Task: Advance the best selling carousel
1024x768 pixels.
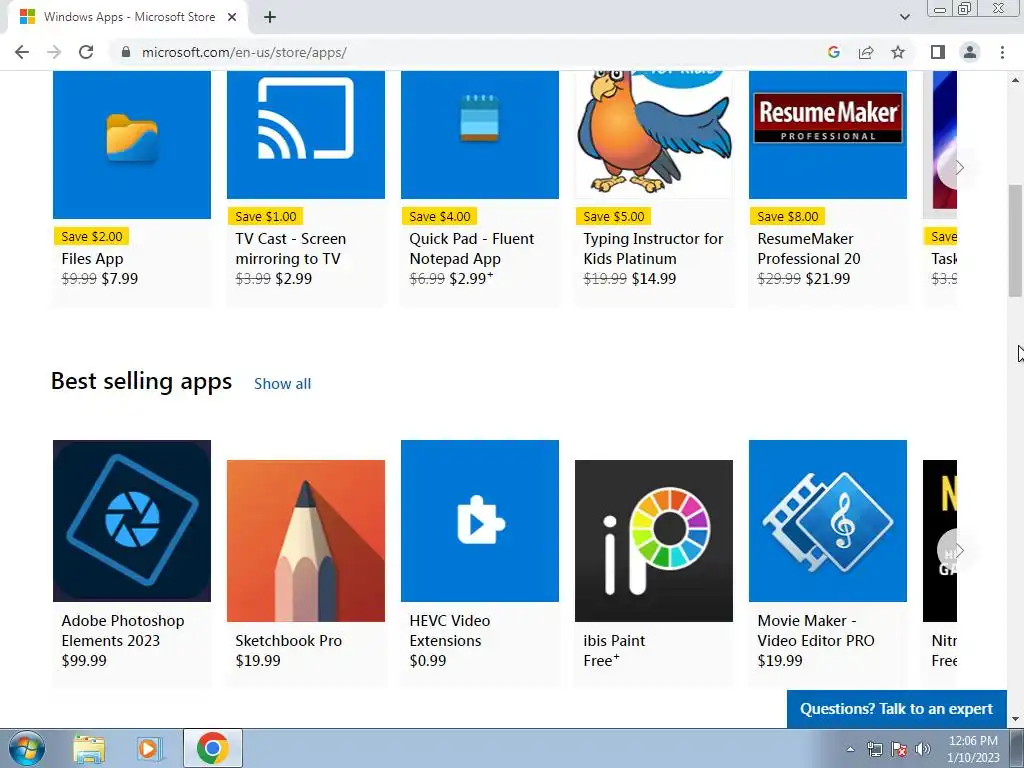Action: pyautogui.click(x=957, y=551)
